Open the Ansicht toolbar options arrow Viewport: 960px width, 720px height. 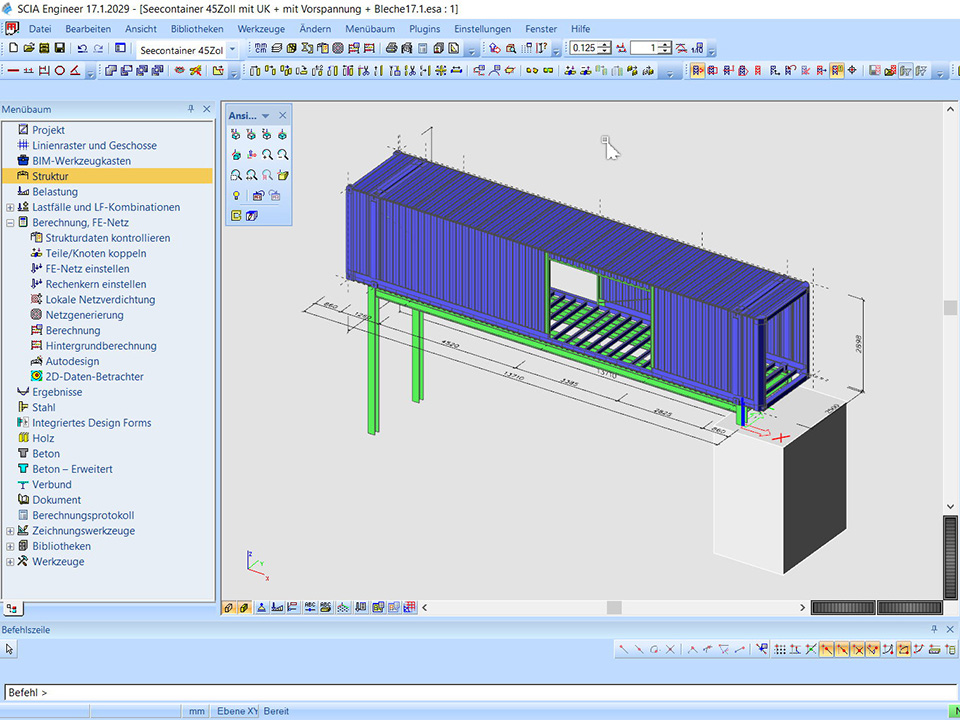266,116
